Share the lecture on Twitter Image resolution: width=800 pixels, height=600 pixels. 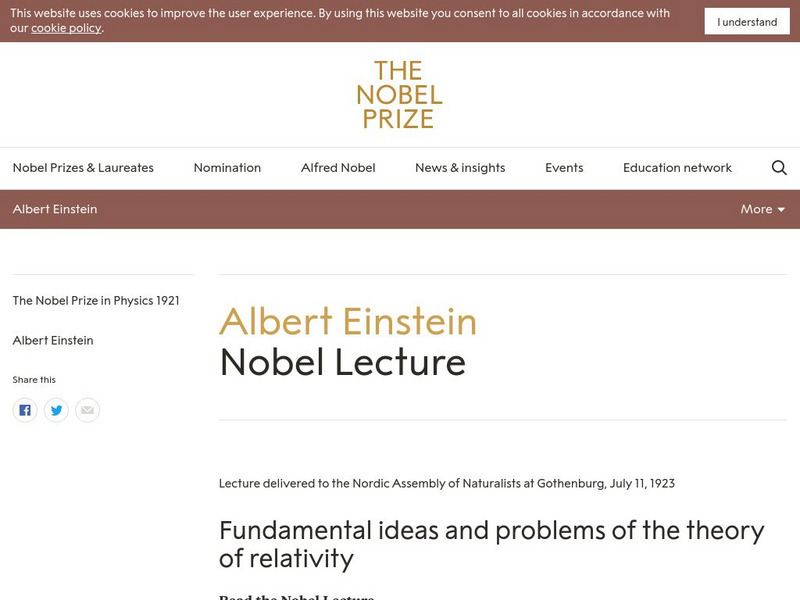tap(57, 409)
